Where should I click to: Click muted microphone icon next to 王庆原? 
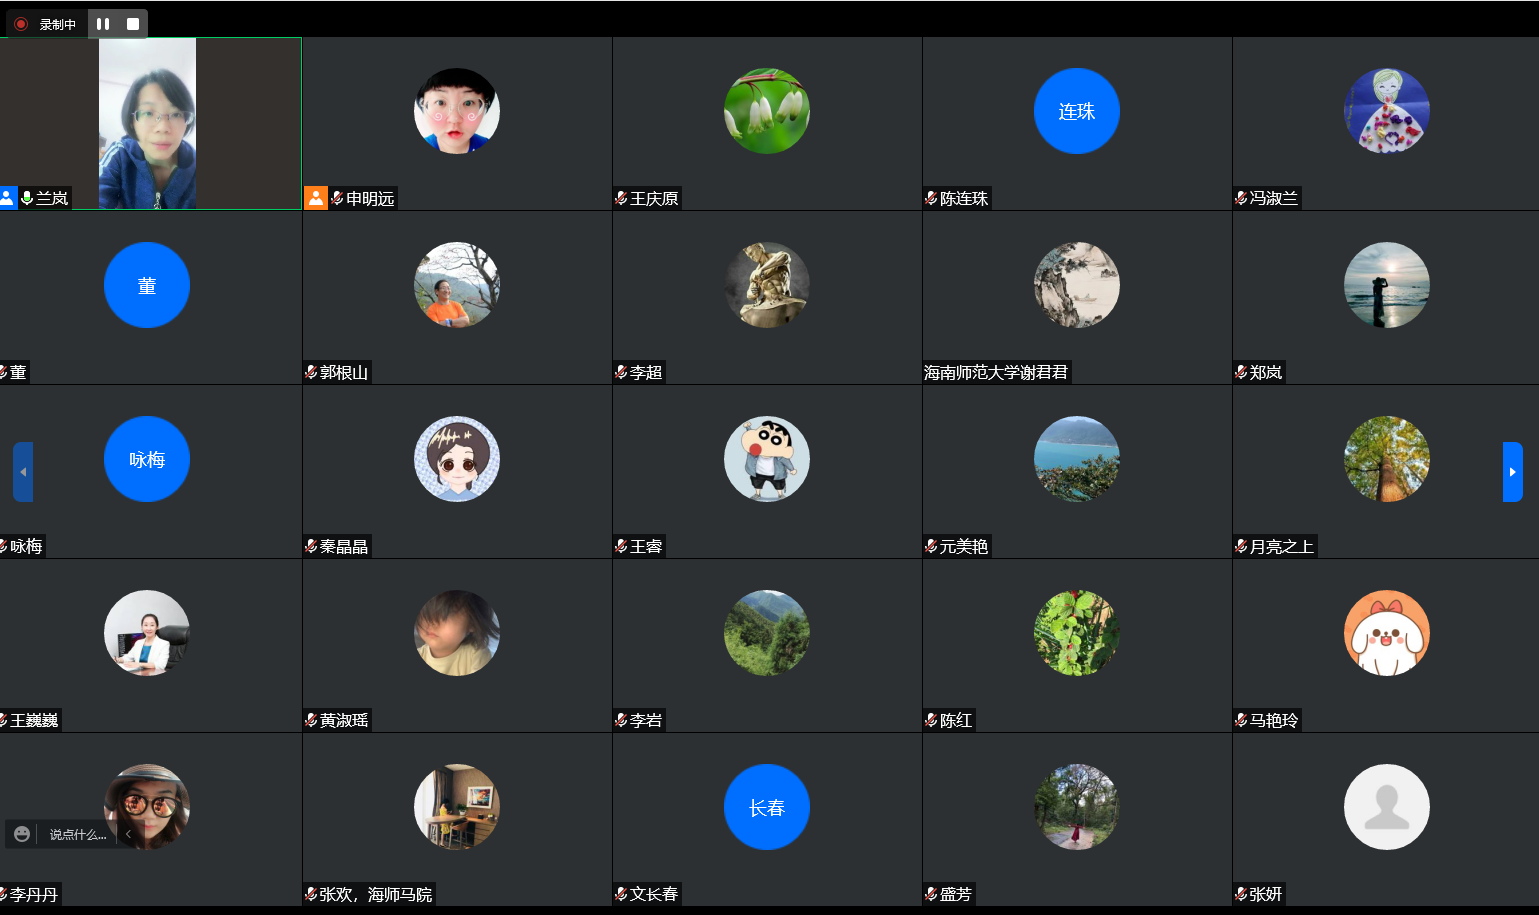pyautogui.click(x=621, y=198)
